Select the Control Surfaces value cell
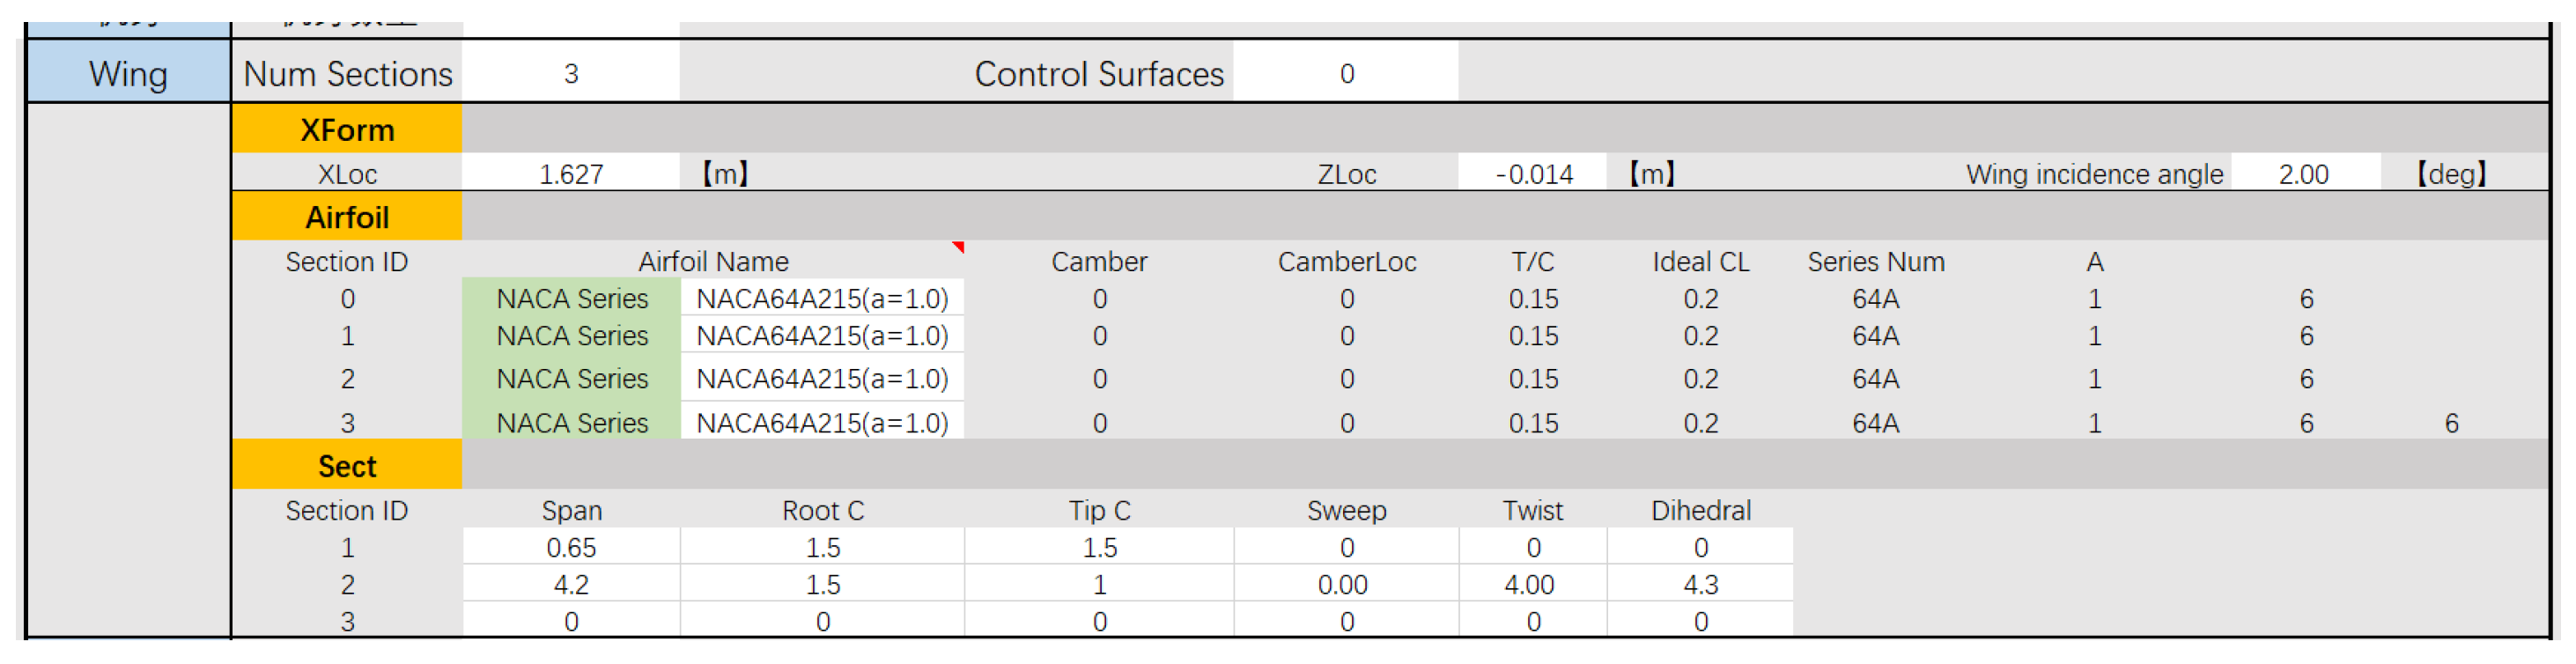The width and height of the screenshot is (2576, 664). [1346, 74]
